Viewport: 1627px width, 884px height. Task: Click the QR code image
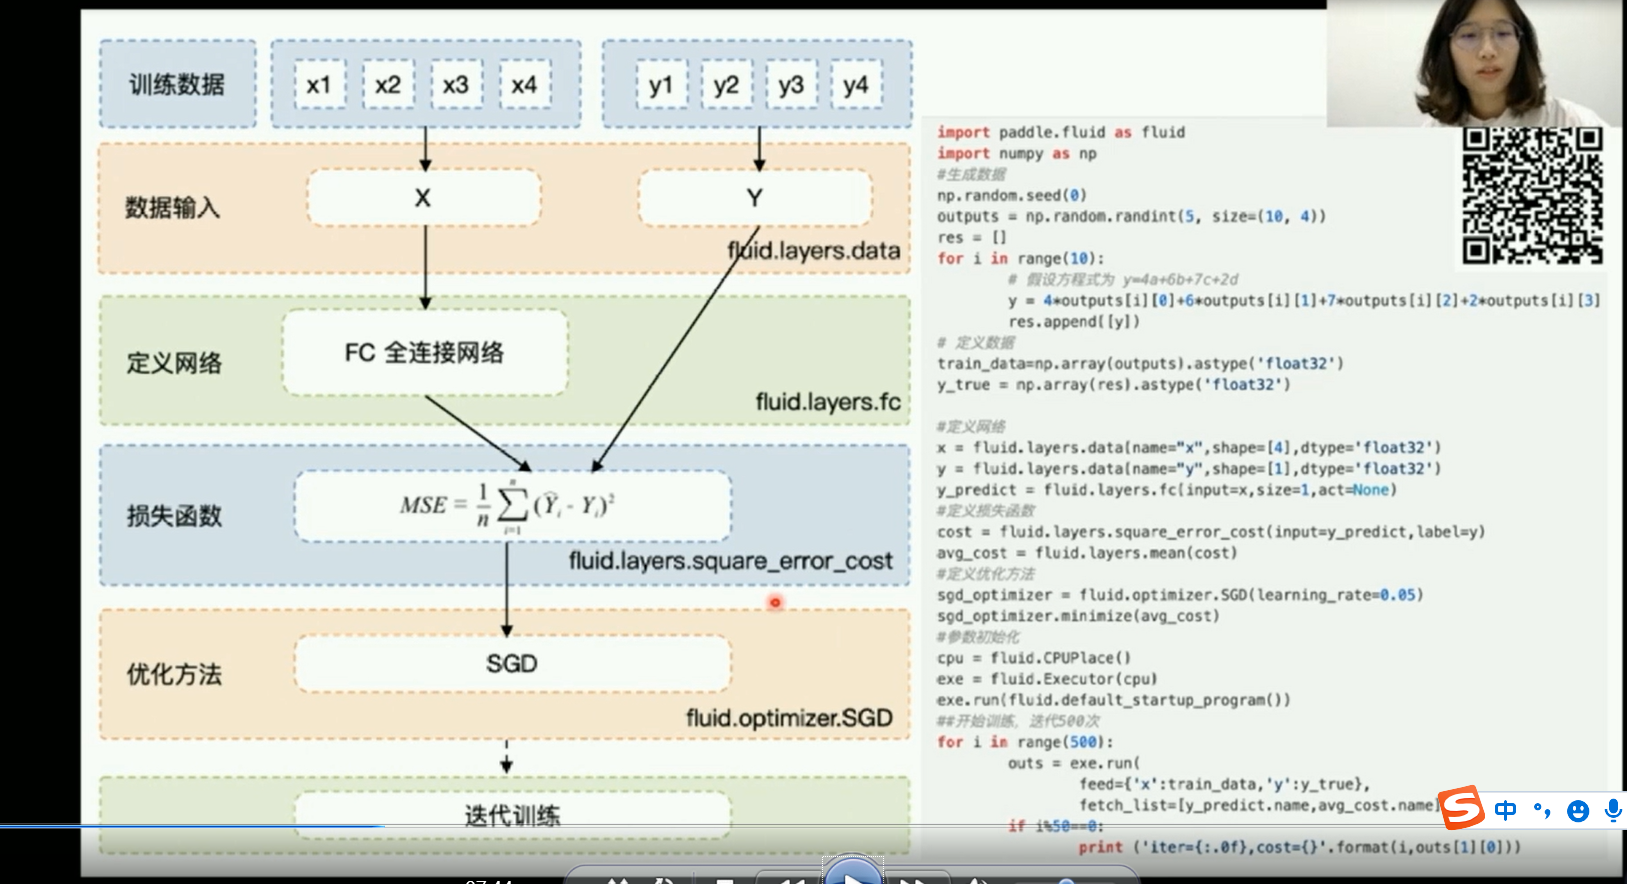click(x=1532, y=196)
